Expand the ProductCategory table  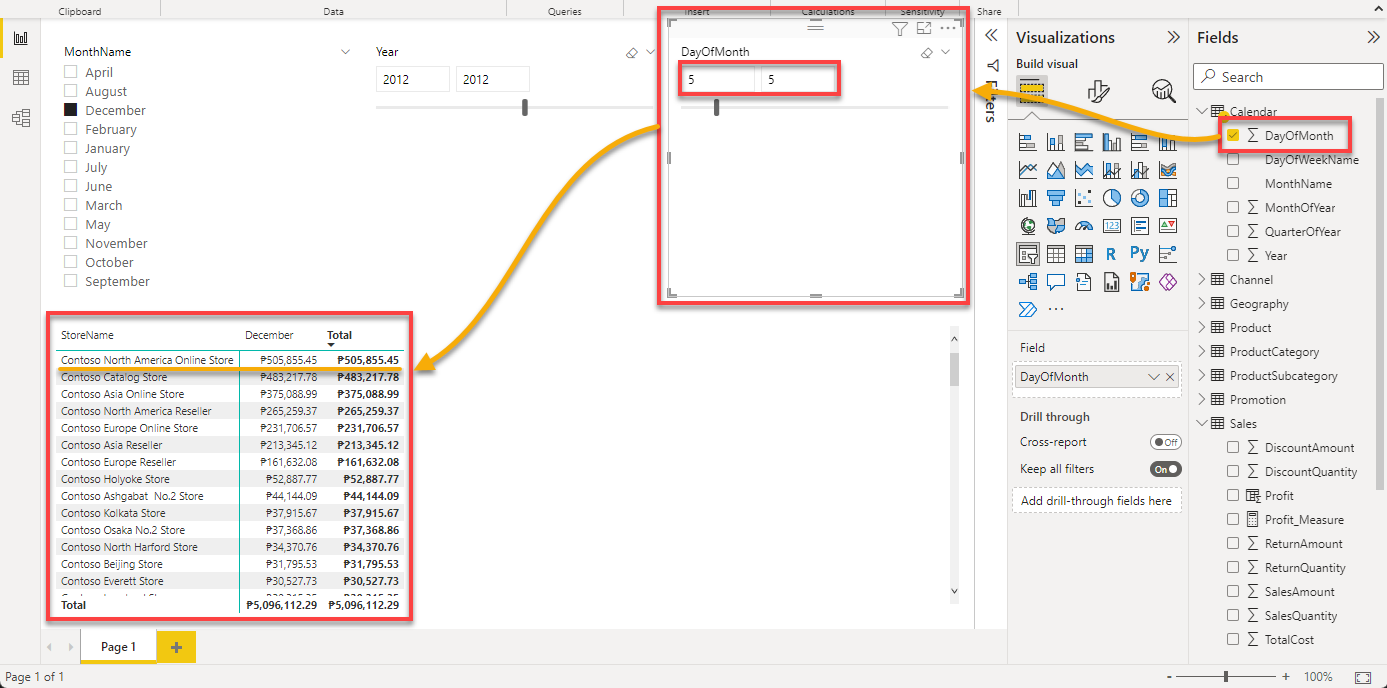click(x=1202, y=351)
